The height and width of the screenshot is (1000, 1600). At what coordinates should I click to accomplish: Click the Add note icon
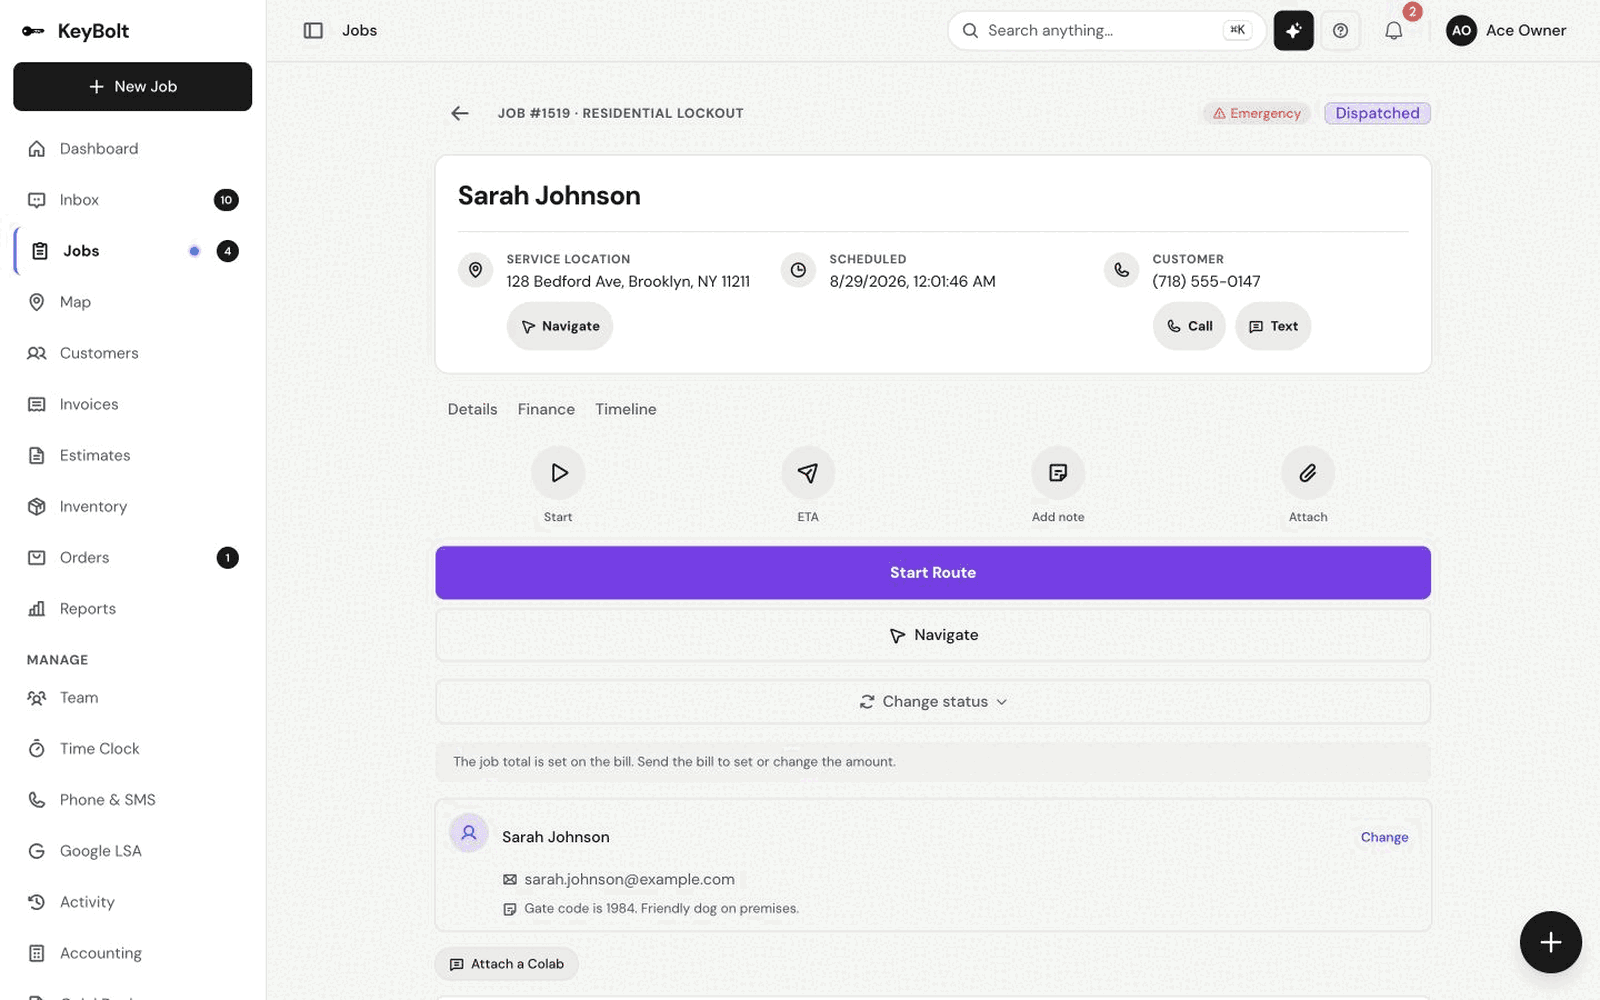[1058, 473]
